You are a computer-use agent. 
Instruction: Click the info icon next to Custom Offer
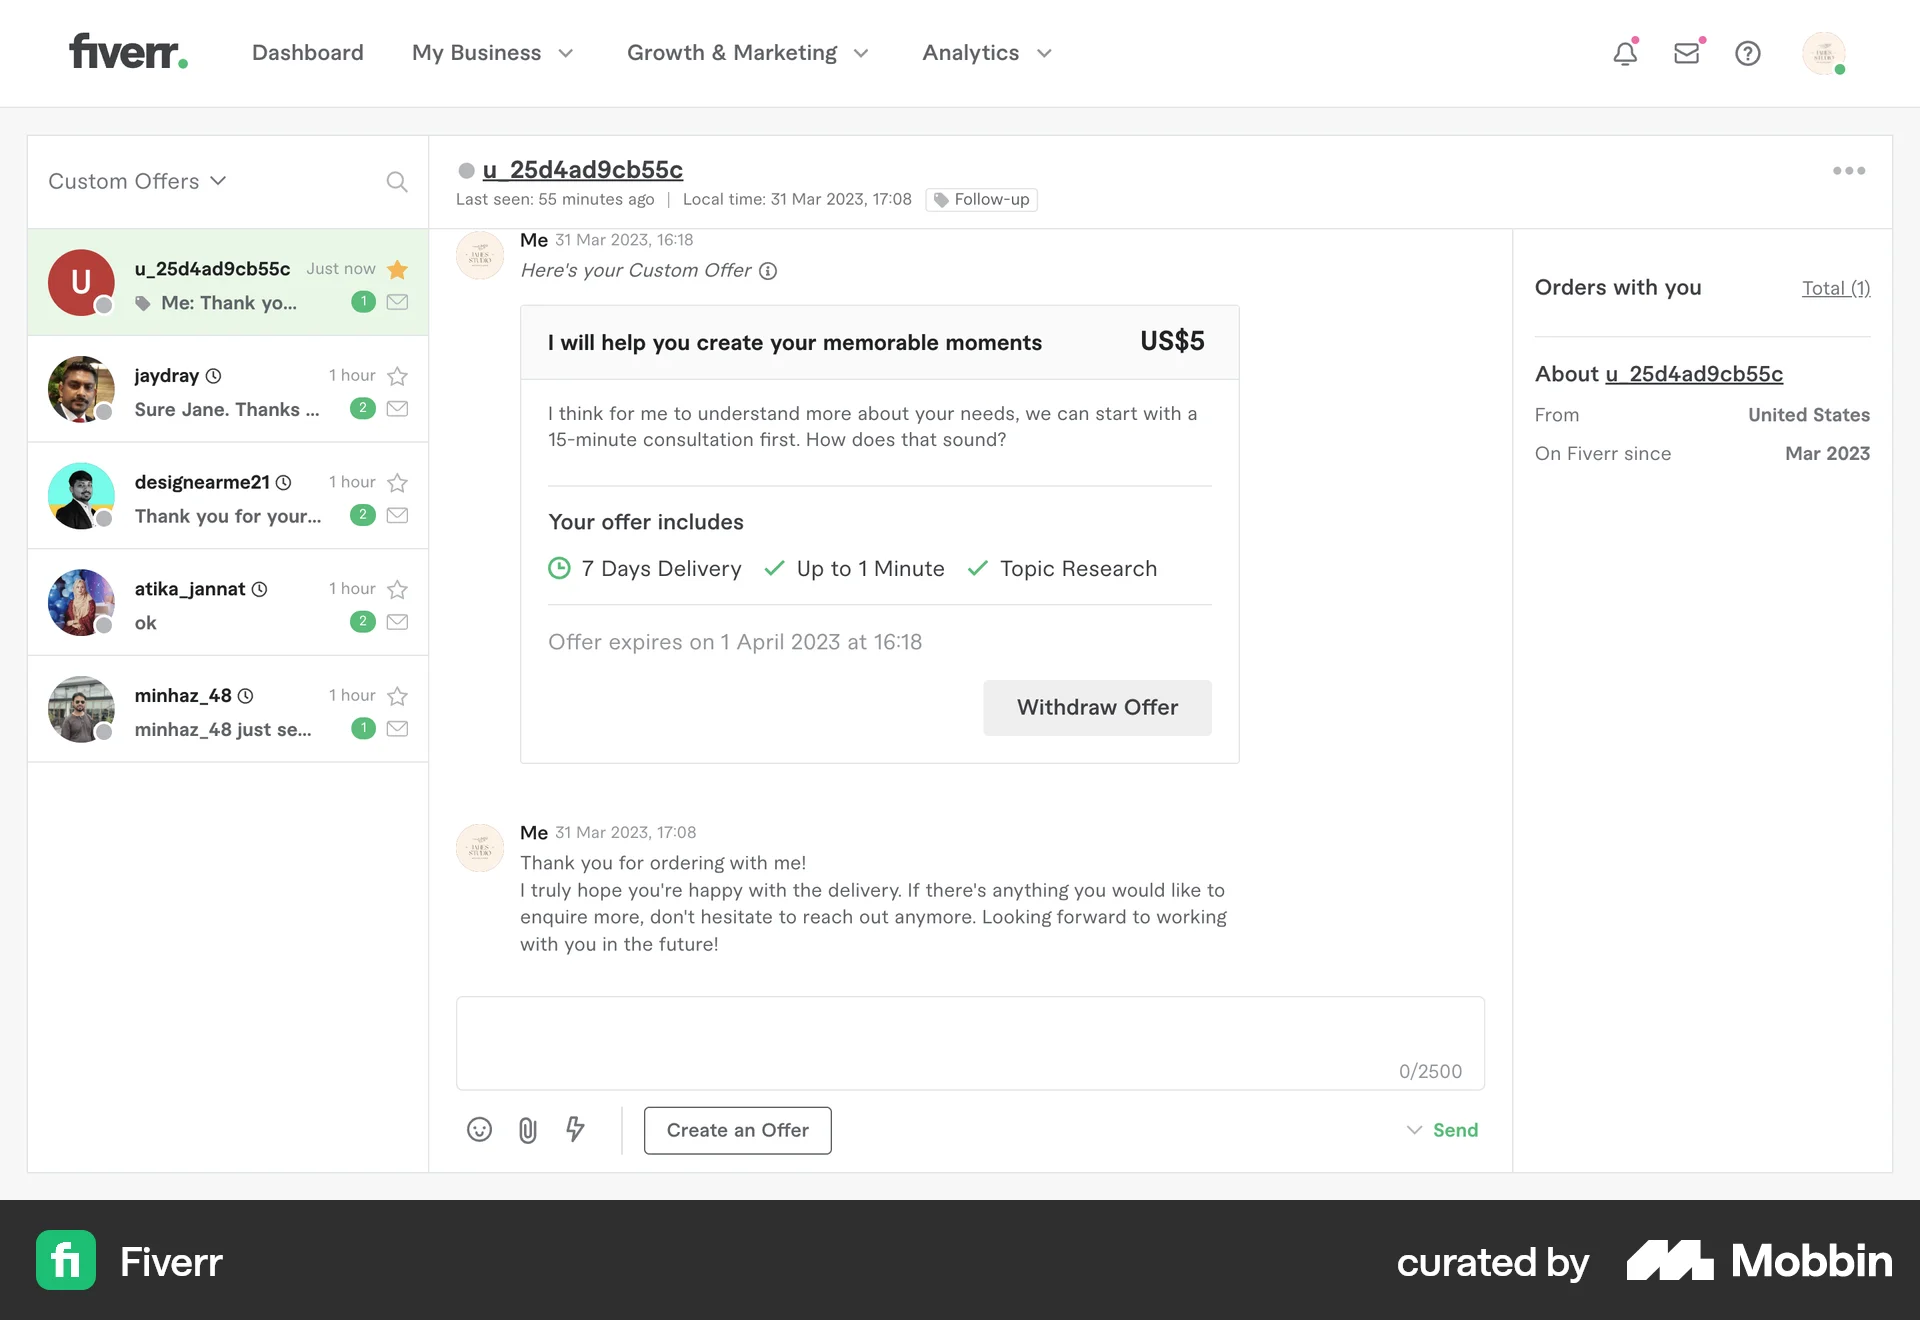point(767,271)
